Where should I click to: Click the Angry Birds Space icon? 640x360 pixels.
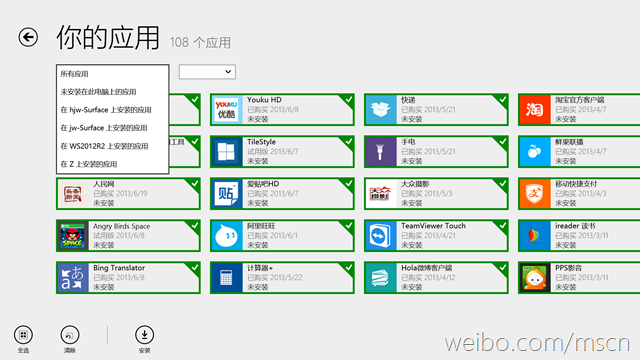click(73, 236)
